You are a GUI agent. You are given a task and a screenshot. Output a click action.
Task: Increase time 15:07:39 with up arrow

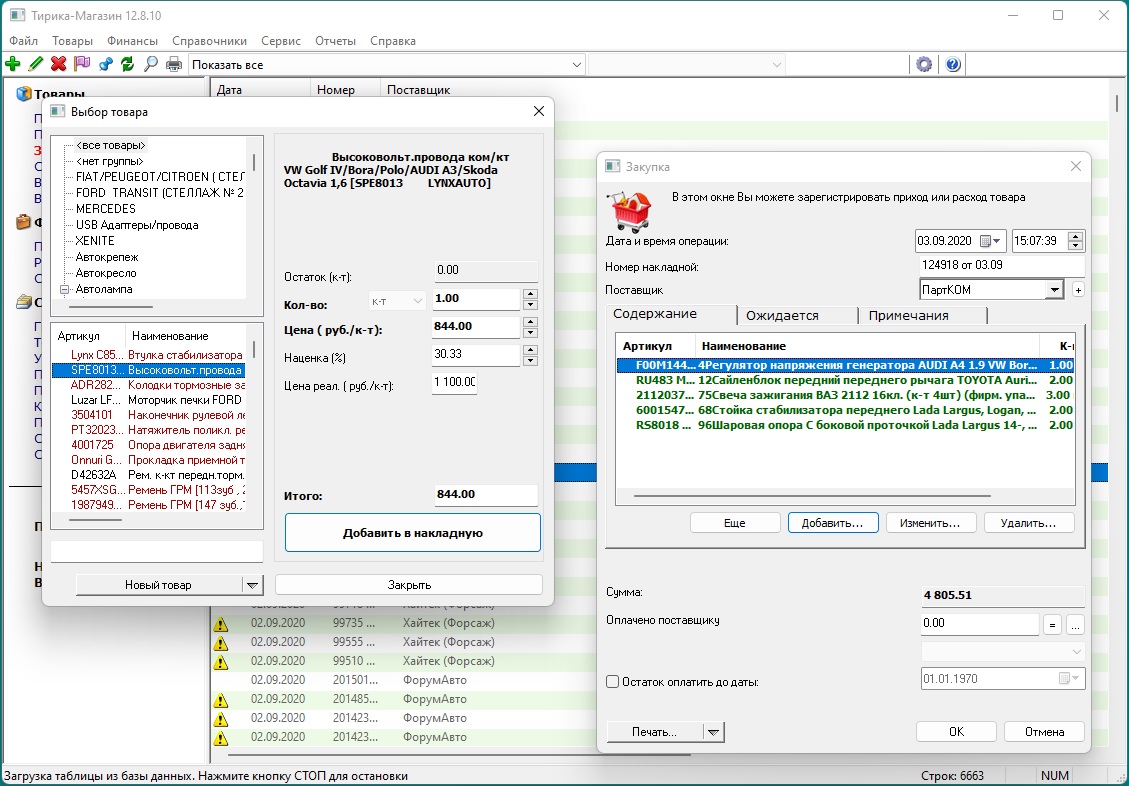click(x=1076, y=237)
